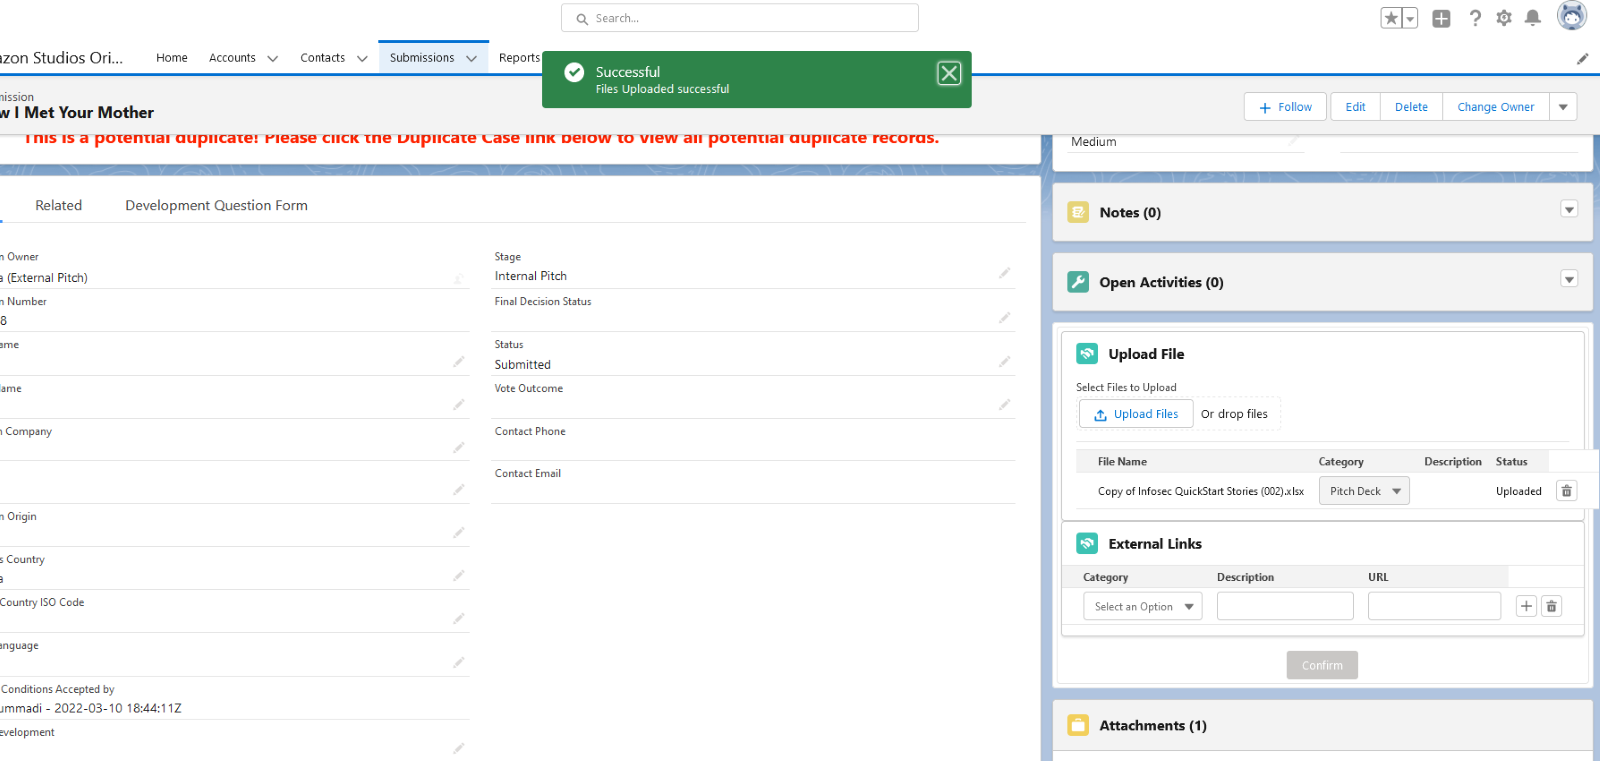This screenshot has width=1600, height=761.
Task: Expand the Submissions tab dropdown chevron
Action: [x=471, y=59]
